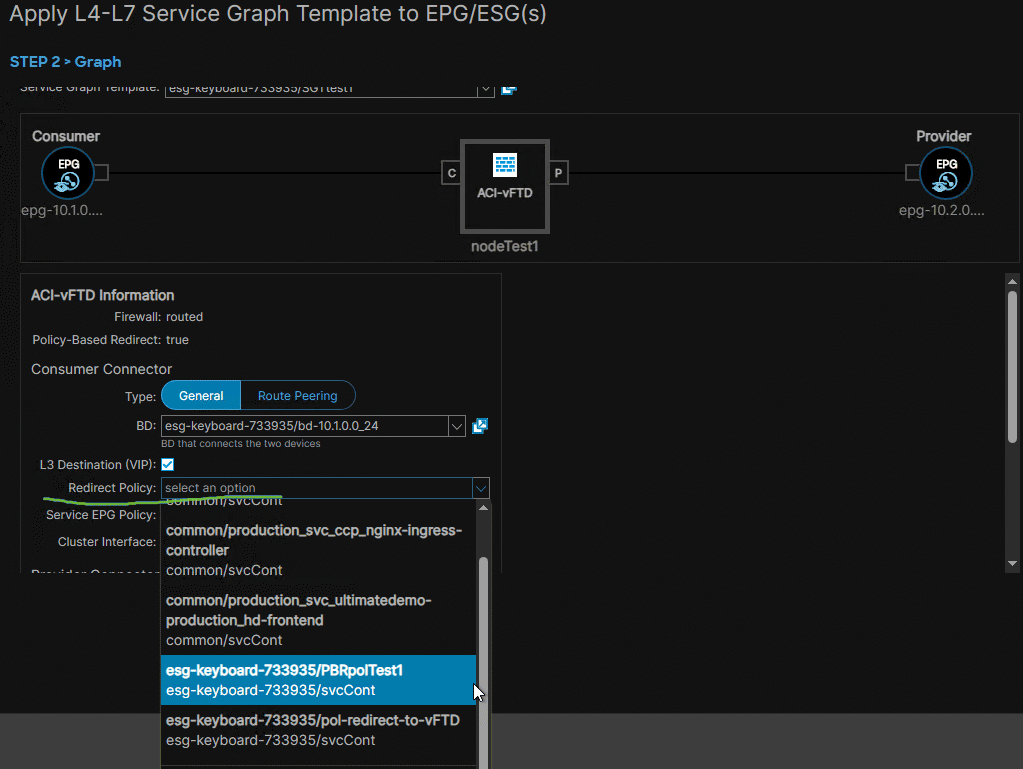
Task: Click the Redirect Policy input field
Action: click(x=316, y=488)
